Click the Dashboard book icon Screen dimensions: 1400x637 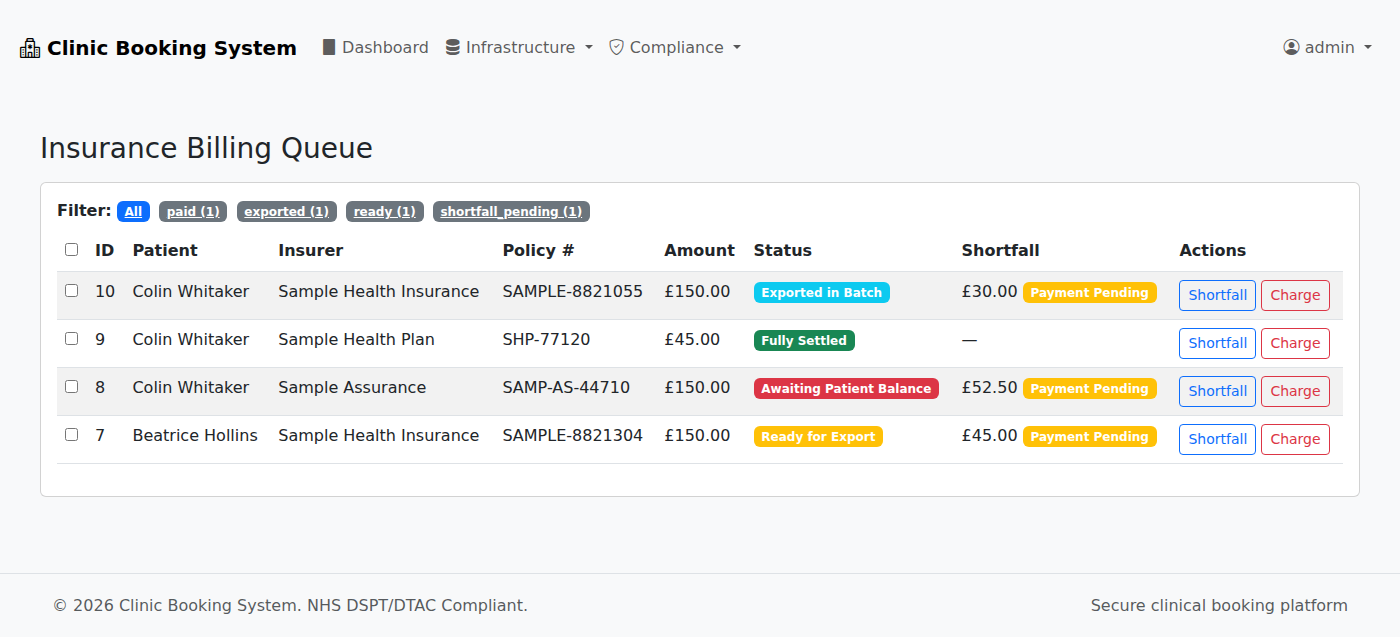pos(329,47)
